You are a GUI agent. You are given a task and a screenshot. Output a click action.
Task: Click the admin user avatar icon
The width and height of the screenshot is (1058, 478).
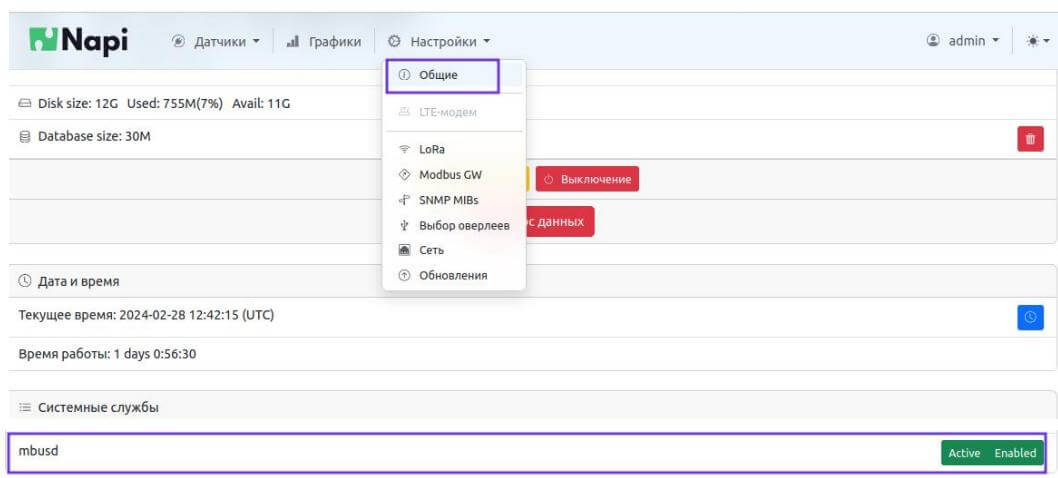[933, 41]
